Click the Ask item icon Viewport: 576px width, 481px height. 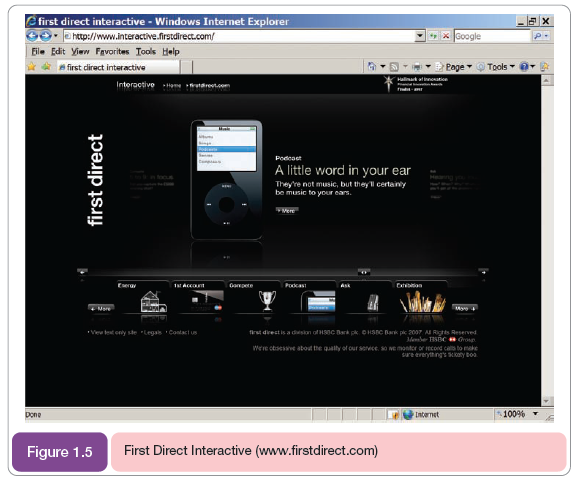pyautogui.click(x=373, y=303)
